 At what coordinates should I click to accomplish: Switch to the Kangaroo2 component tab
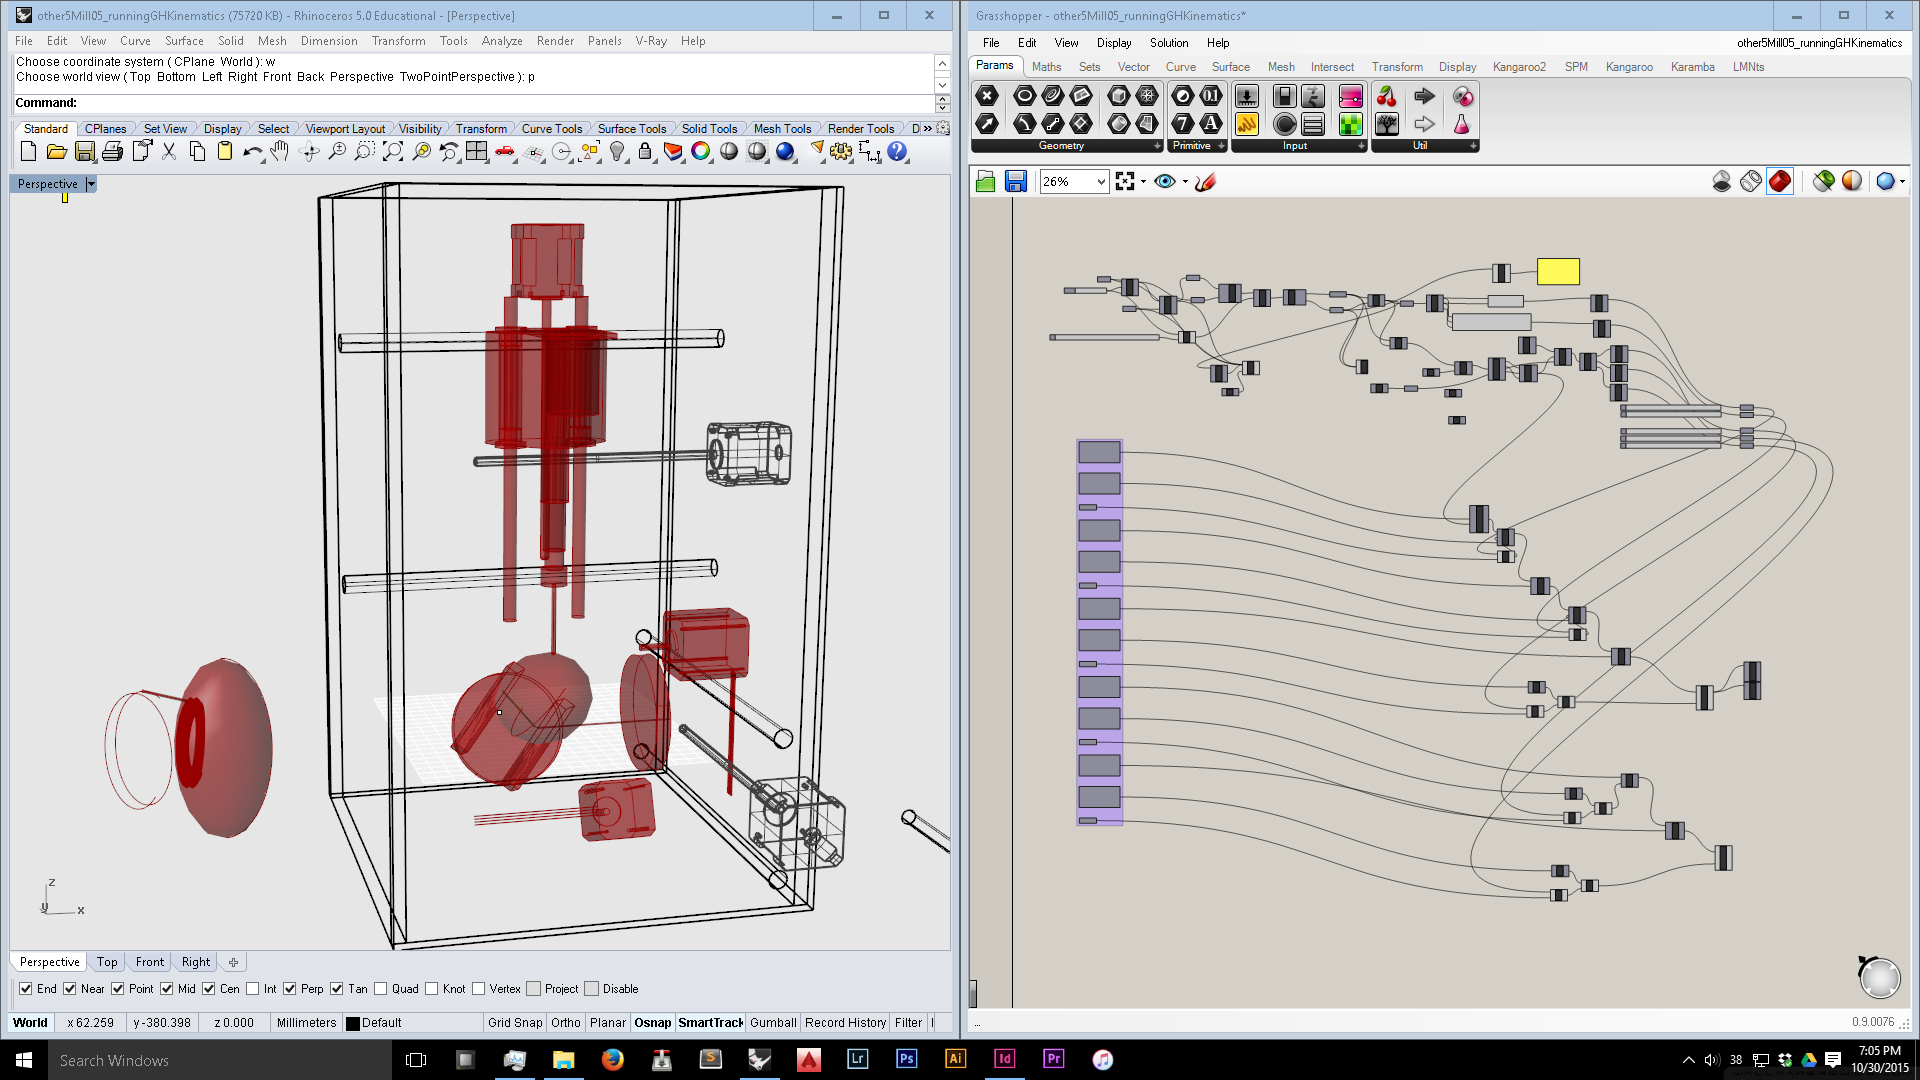click(1518, 67)
